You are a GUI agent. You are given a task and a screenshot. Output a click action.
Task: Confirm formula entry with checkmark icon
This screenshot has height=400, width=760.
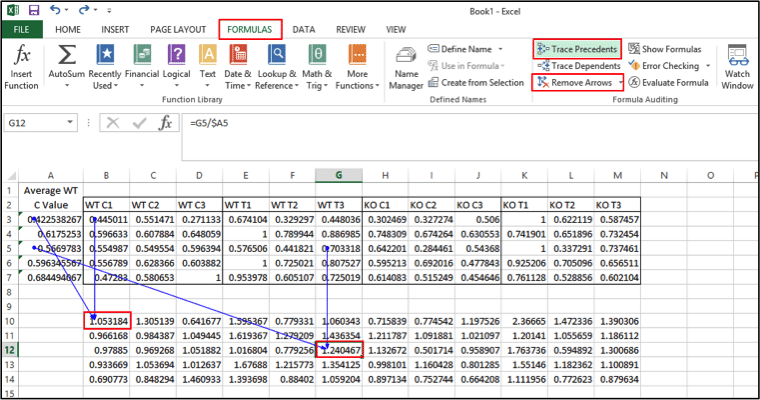[x=140, y=123]
